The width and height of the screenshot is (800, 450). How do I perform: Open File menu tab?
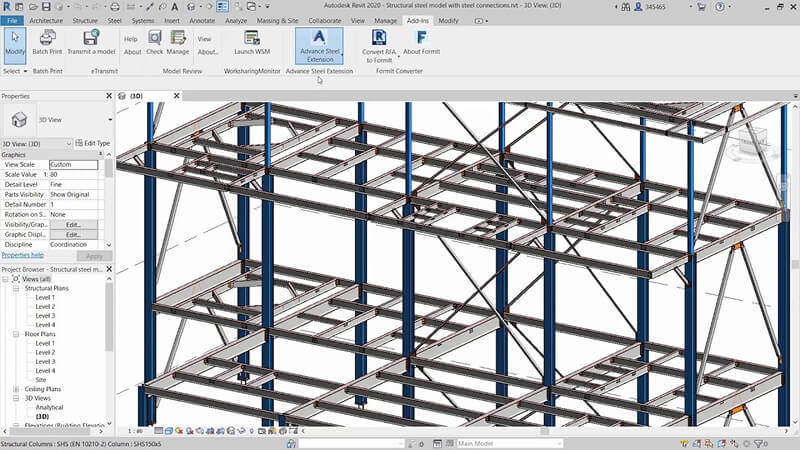click(12, 21)
